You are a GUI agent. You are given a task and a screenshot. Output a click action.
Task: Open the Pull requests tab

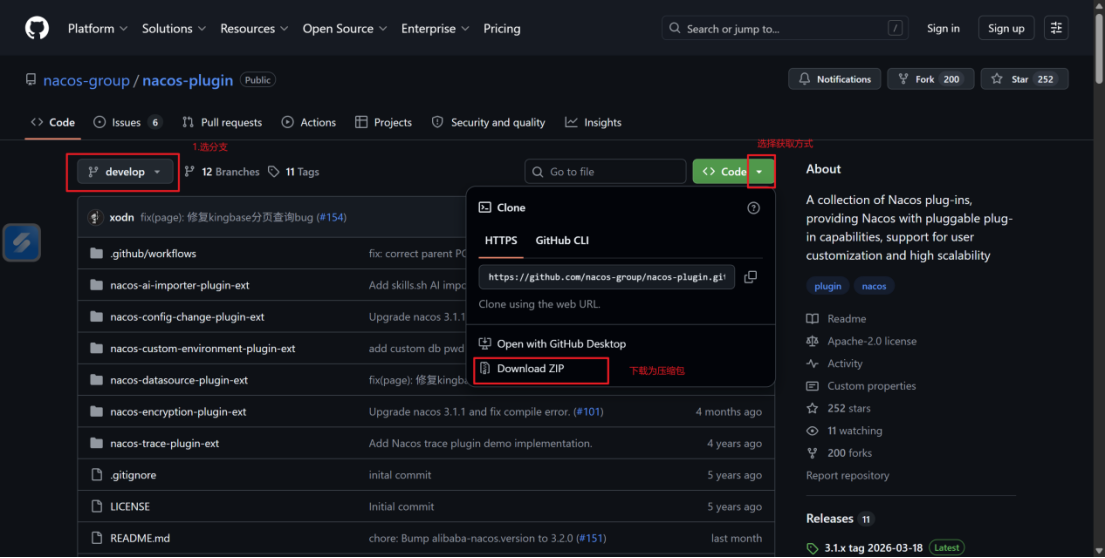[222, 123]
